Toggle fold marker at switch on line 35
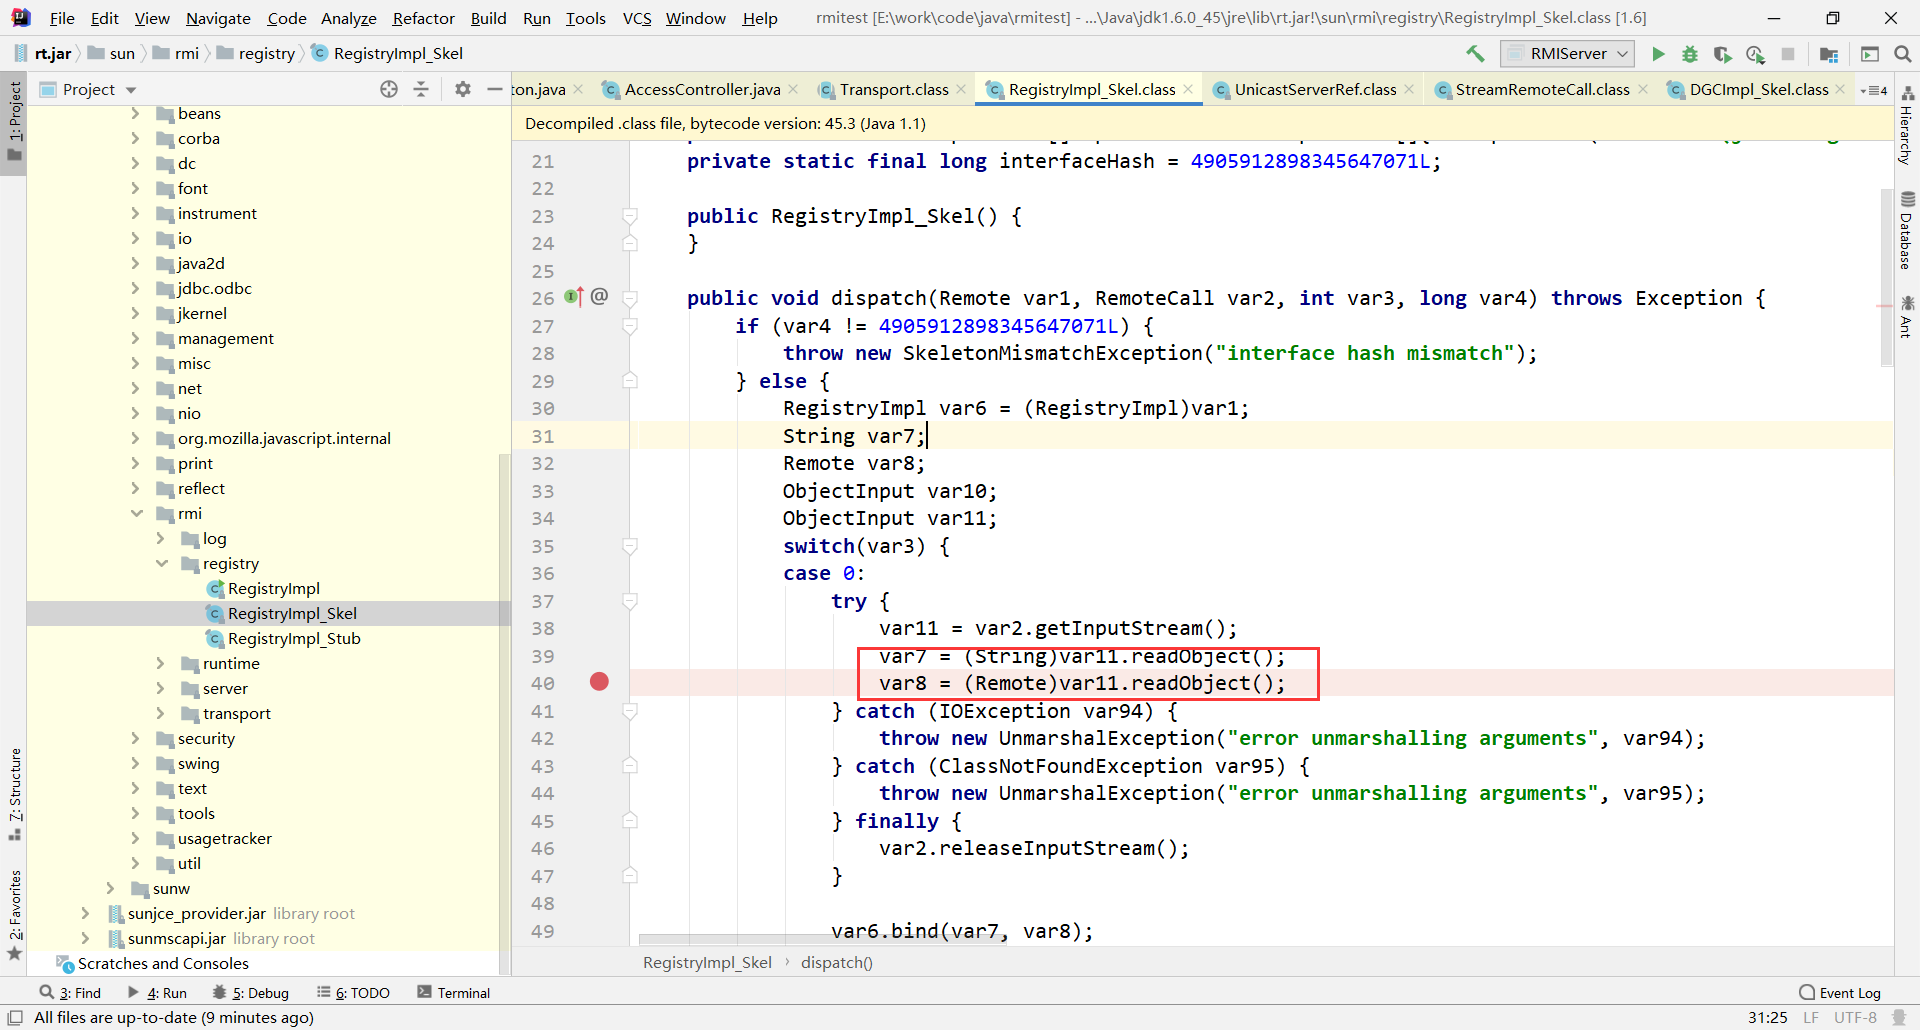Viewport: 1920px width, 1030px height. point(630,546)
